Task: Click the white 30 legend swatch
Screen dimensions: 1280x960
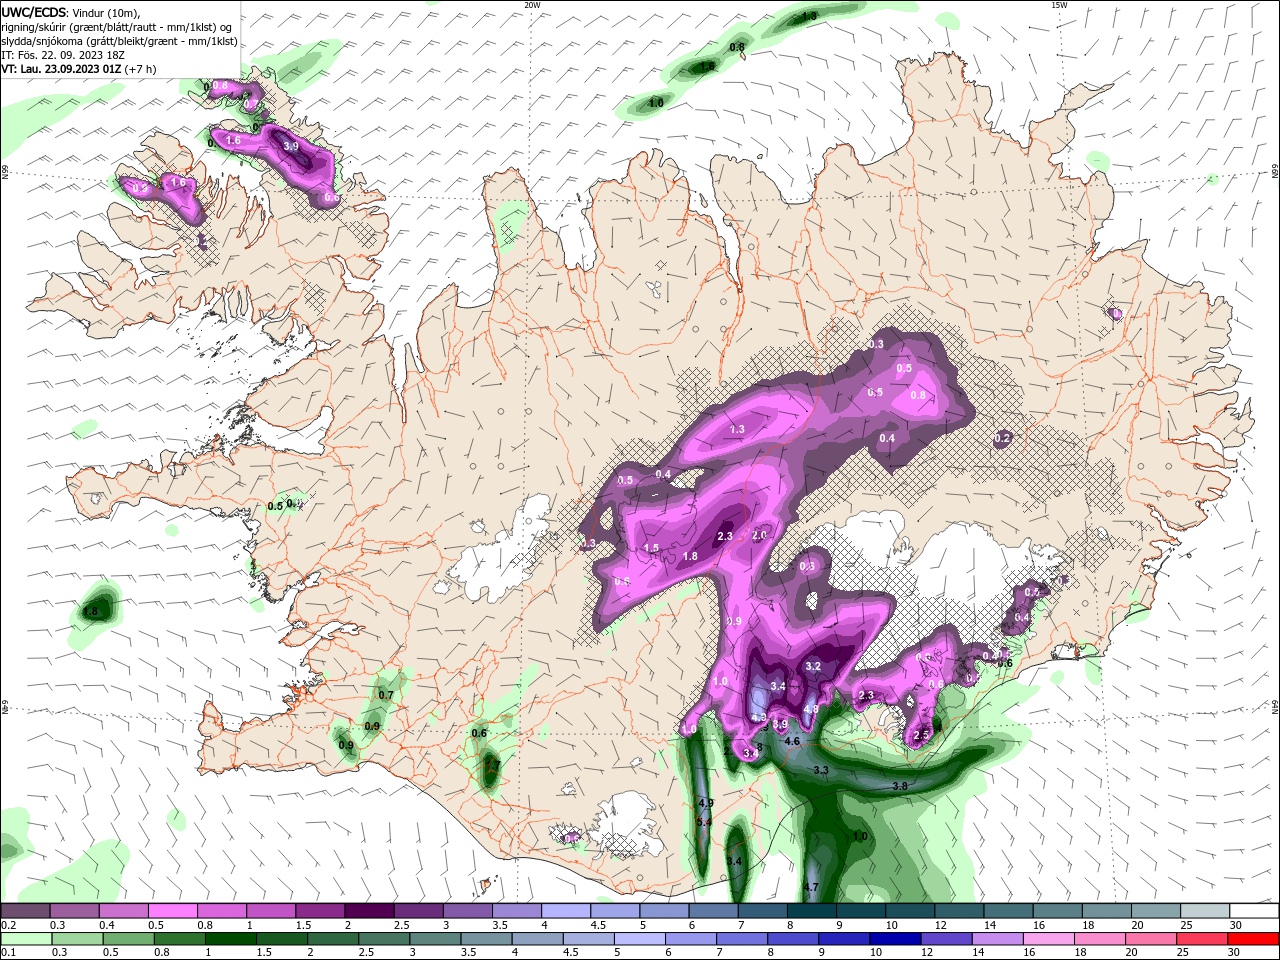Action: click(1255, 911)
